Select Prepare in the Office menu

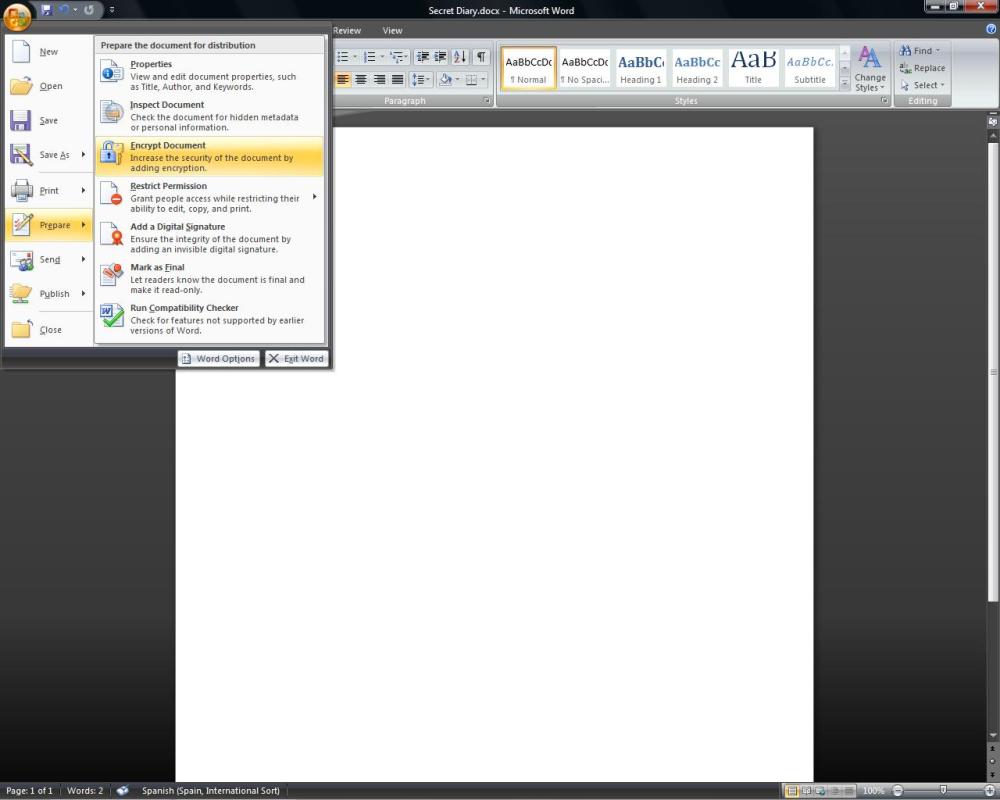point(48,225)
